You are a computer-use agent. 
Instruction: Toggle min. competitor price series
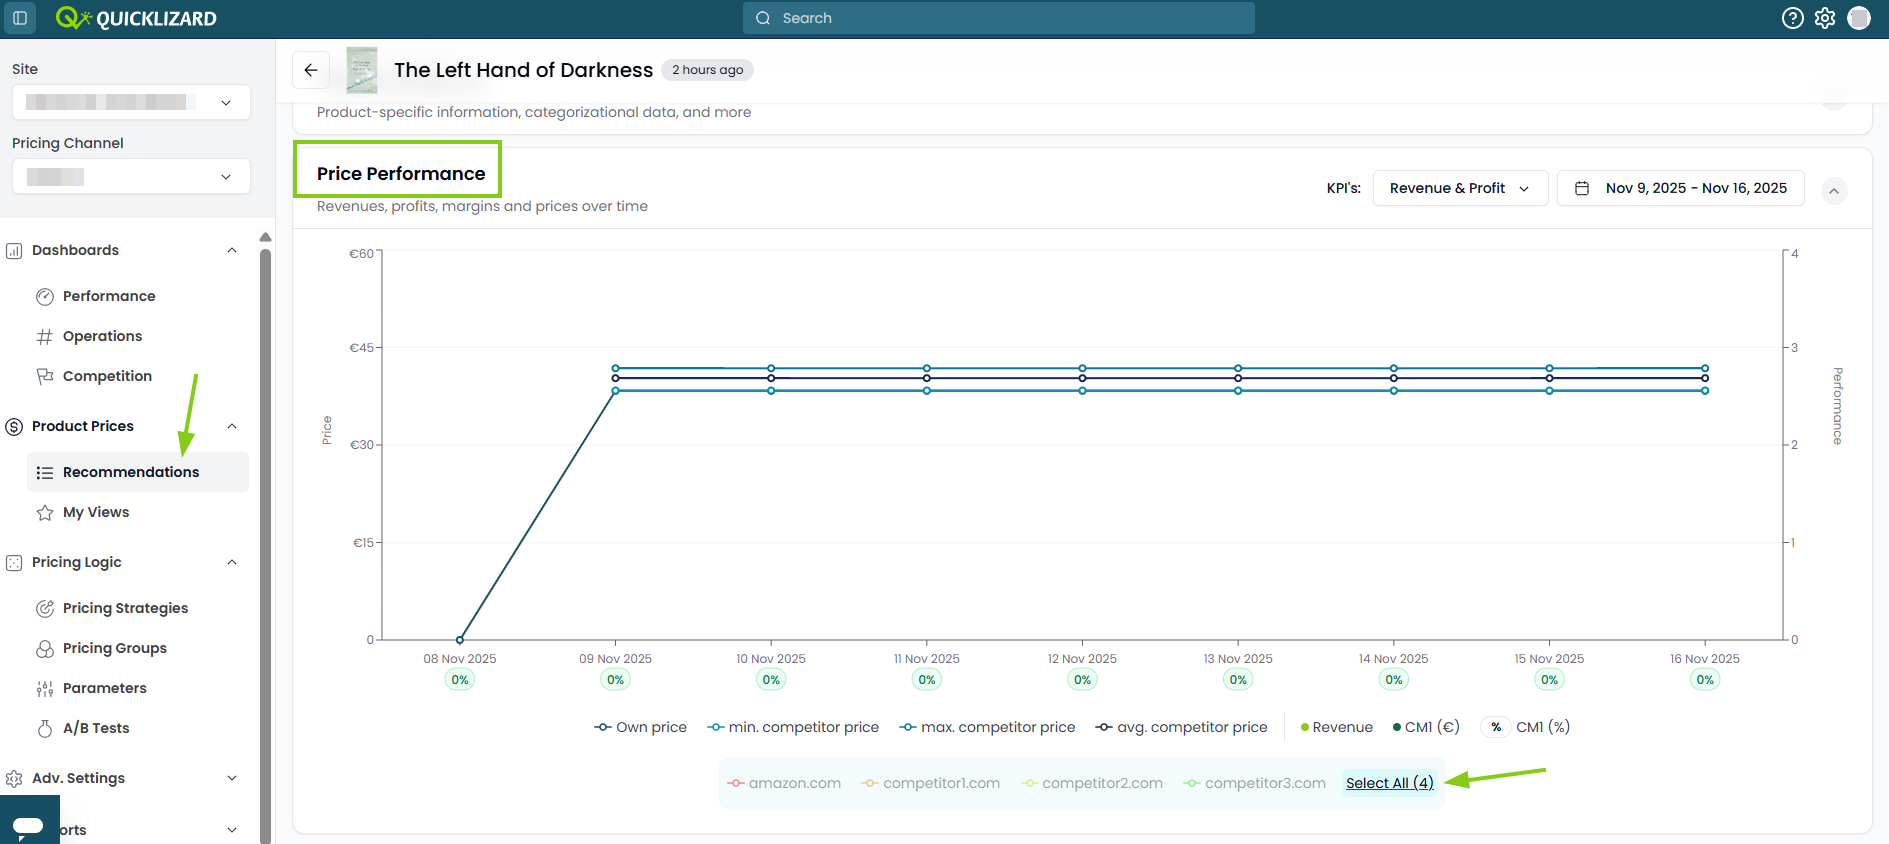click(x=793, y=727)
